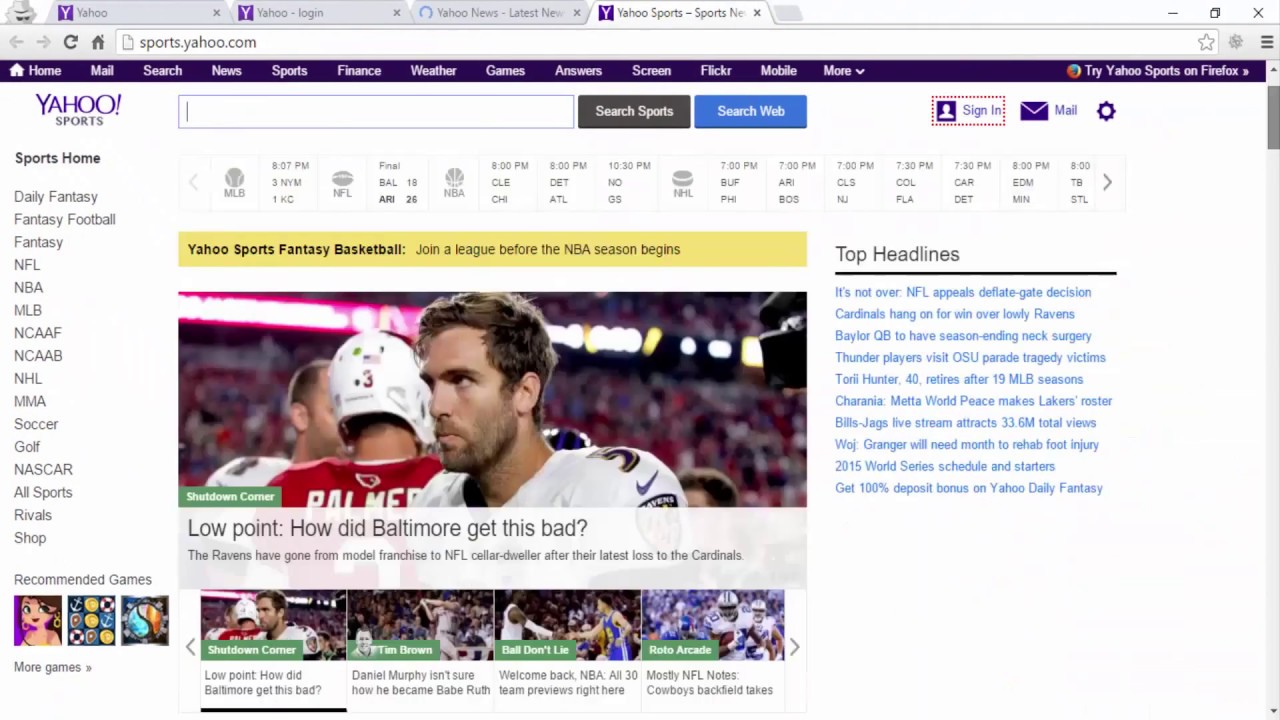Show next story thumbnails with the right arrow
The height and width of the screenshot is (720, 1280).
794,647
